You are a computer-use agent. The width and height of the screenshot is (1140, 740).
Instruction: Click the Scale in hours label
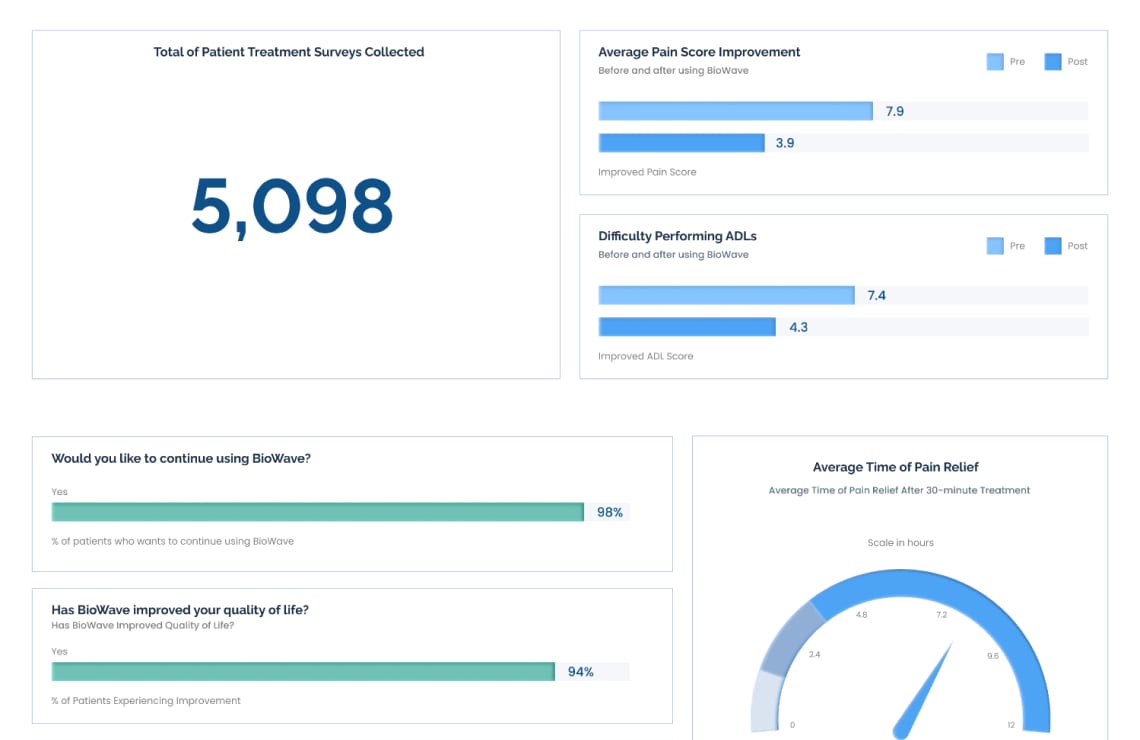pos(900,543)
